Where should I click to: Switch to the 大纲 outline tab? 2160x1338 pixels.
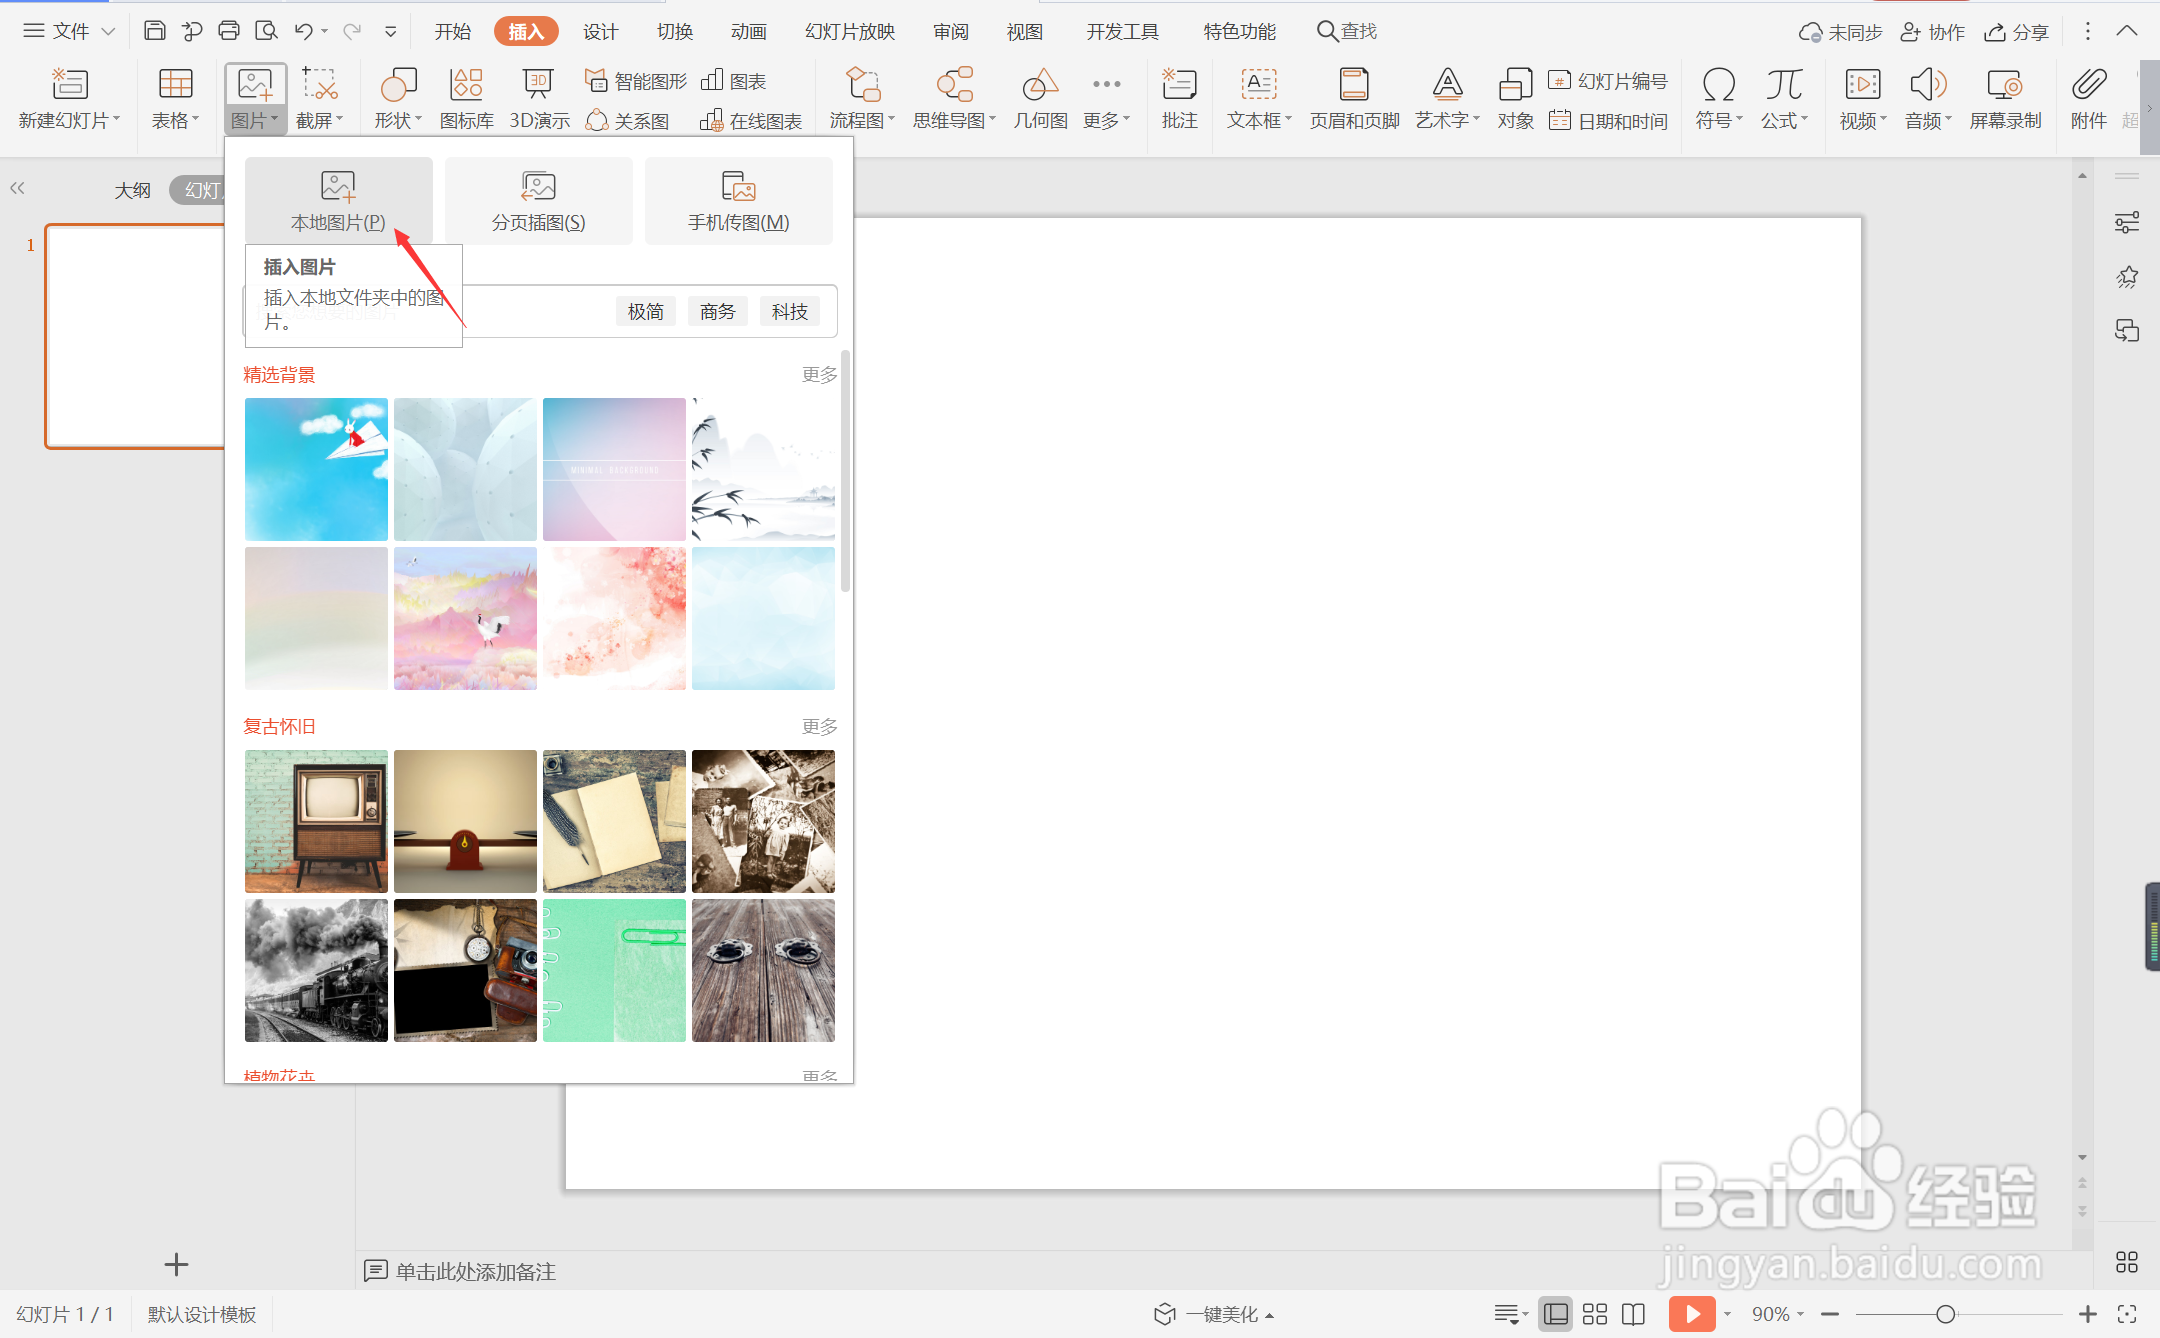pos(132,190)
